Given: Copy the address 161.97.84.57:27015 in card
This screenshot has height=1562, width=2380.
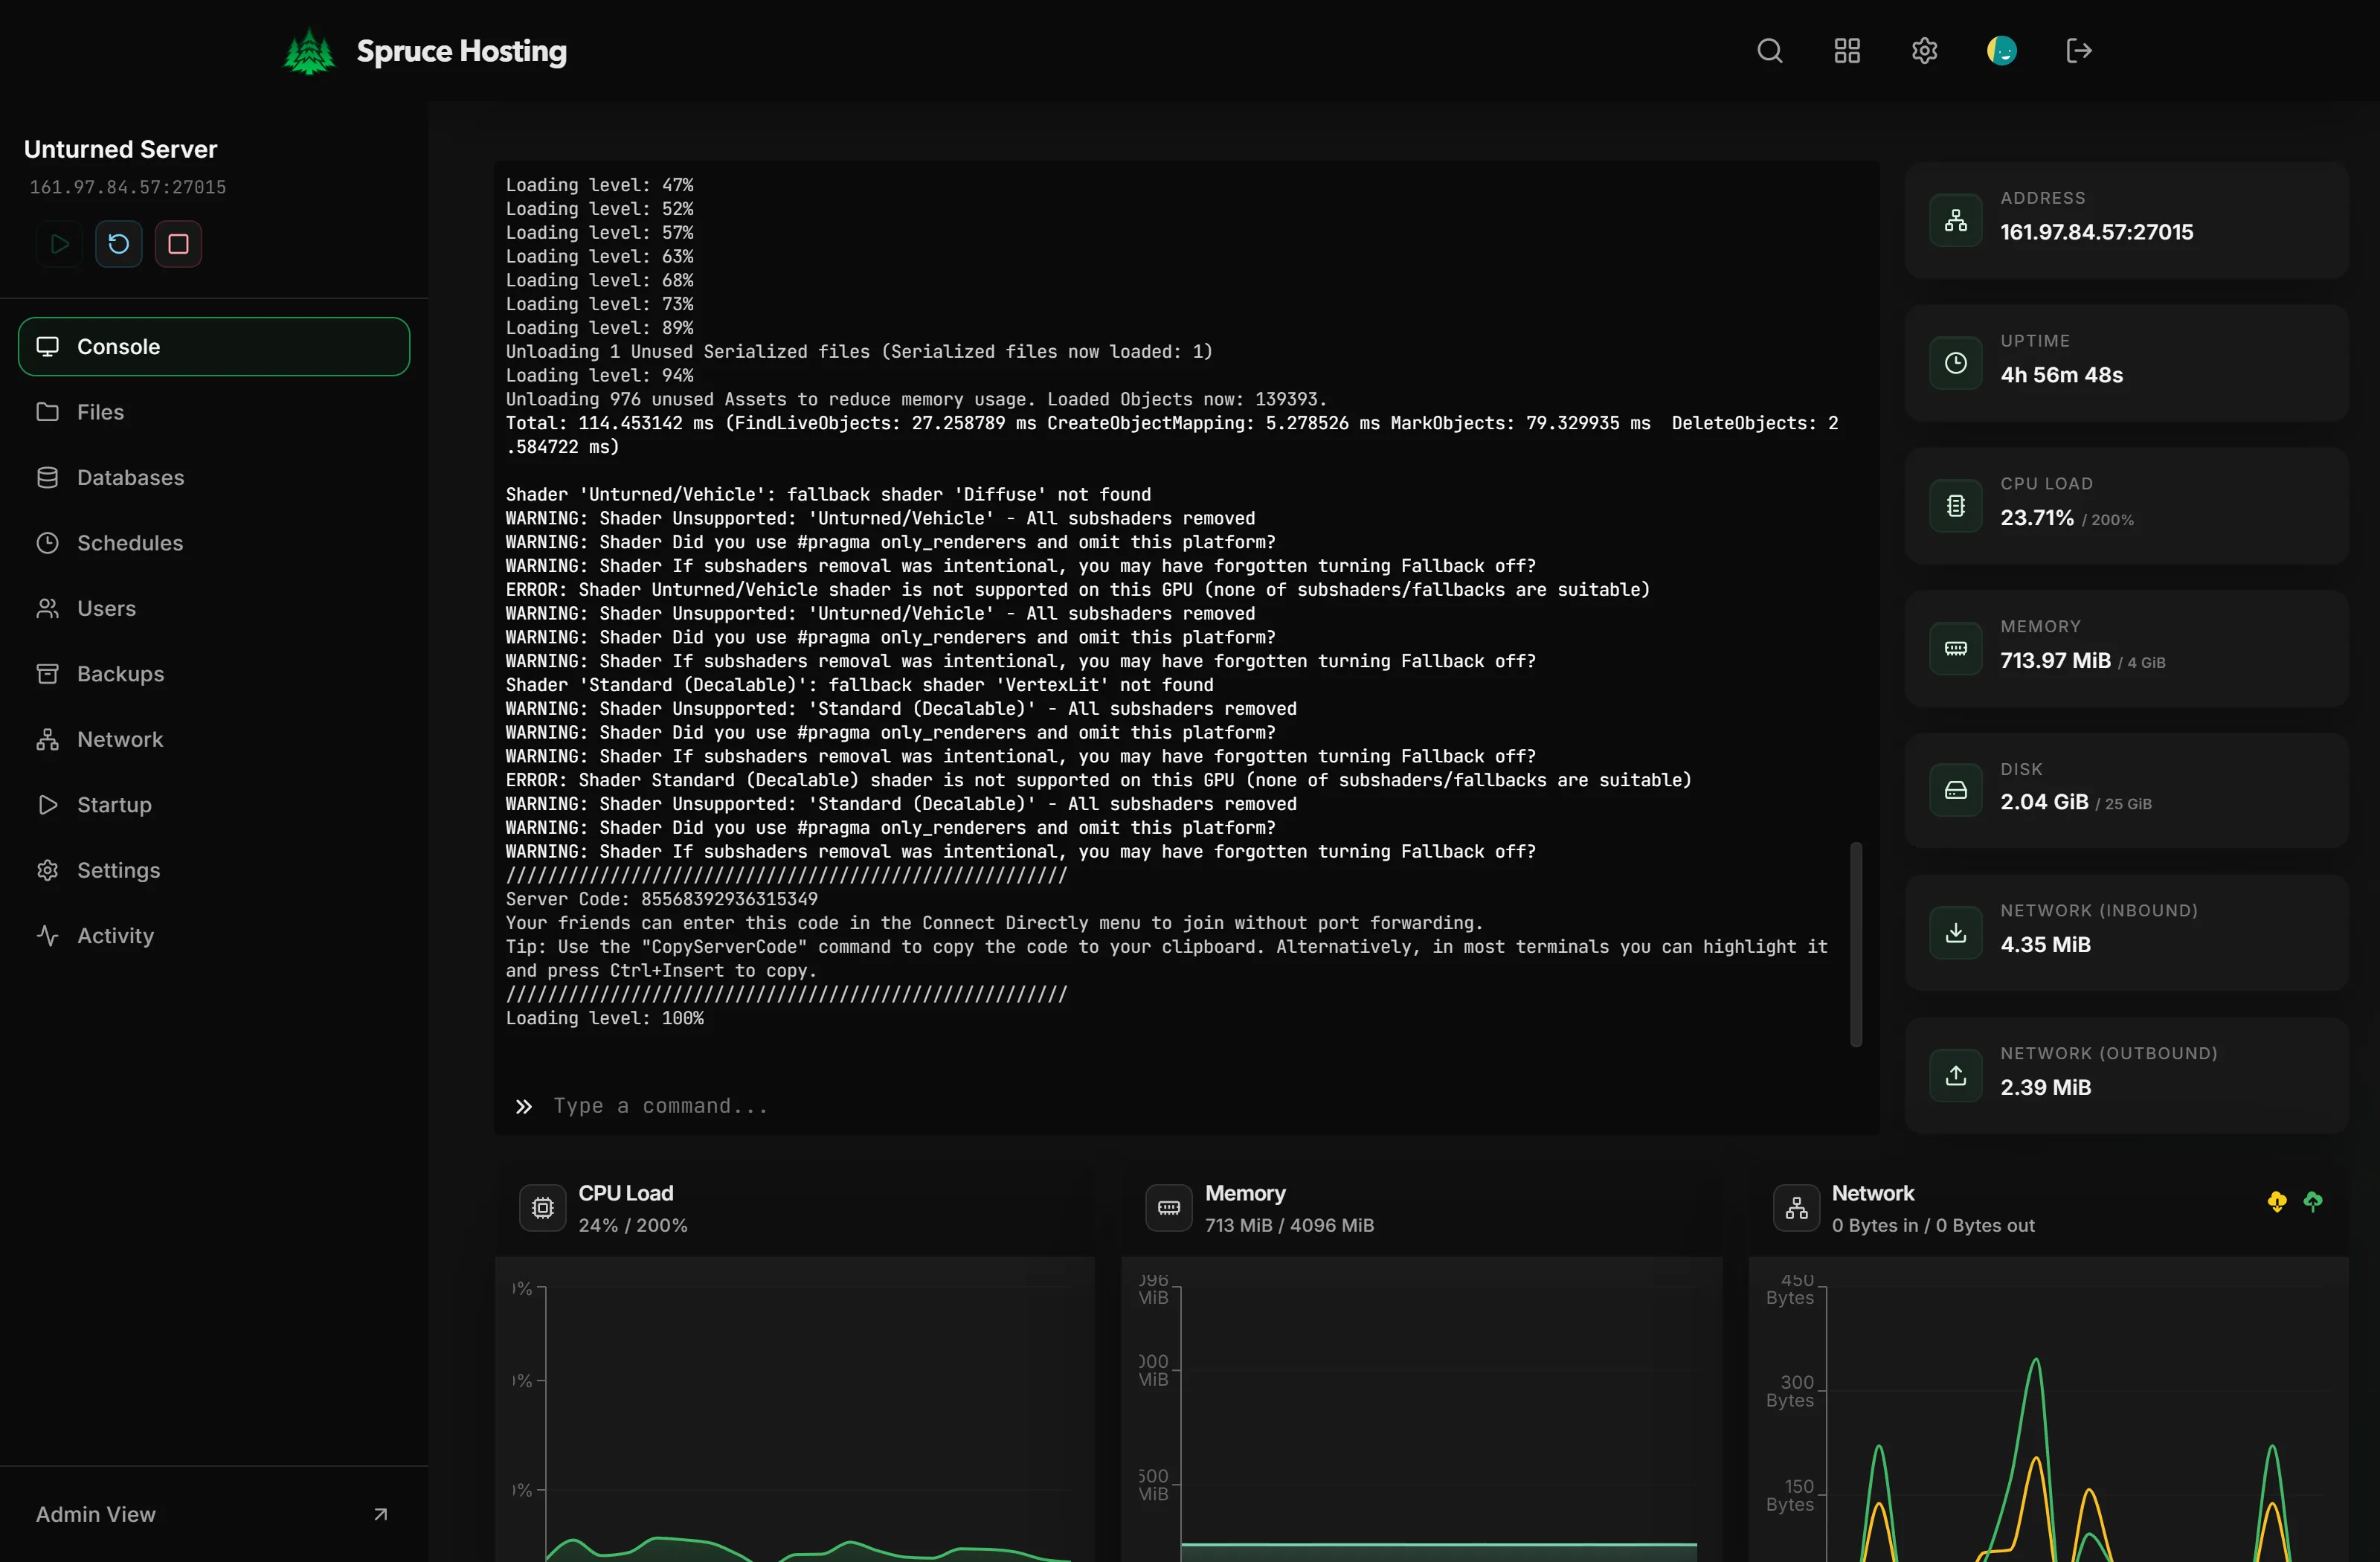Looking at the screenshot, I should coord(2097,232).
